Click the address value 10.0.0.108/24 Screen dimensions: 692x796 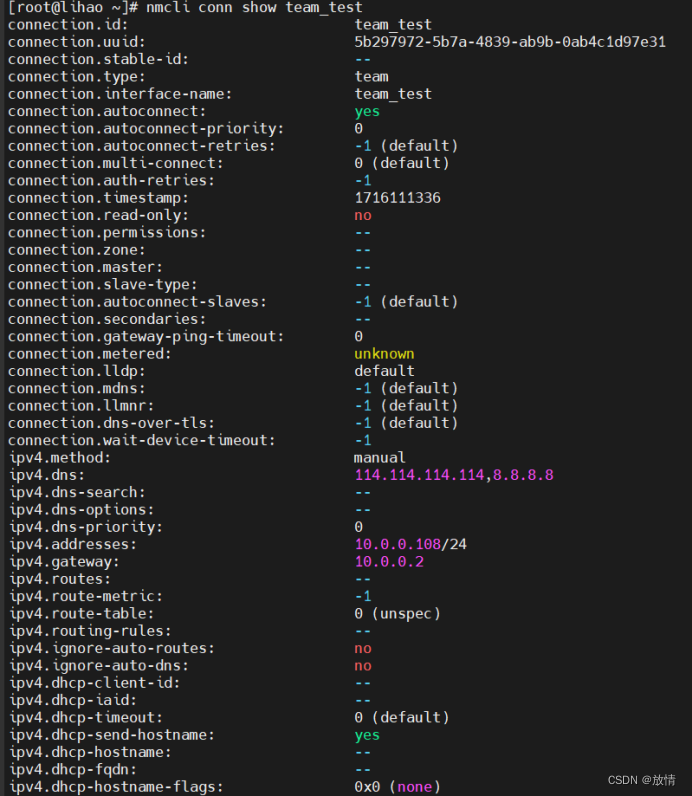pyautogui.click(x=411, y=544)
